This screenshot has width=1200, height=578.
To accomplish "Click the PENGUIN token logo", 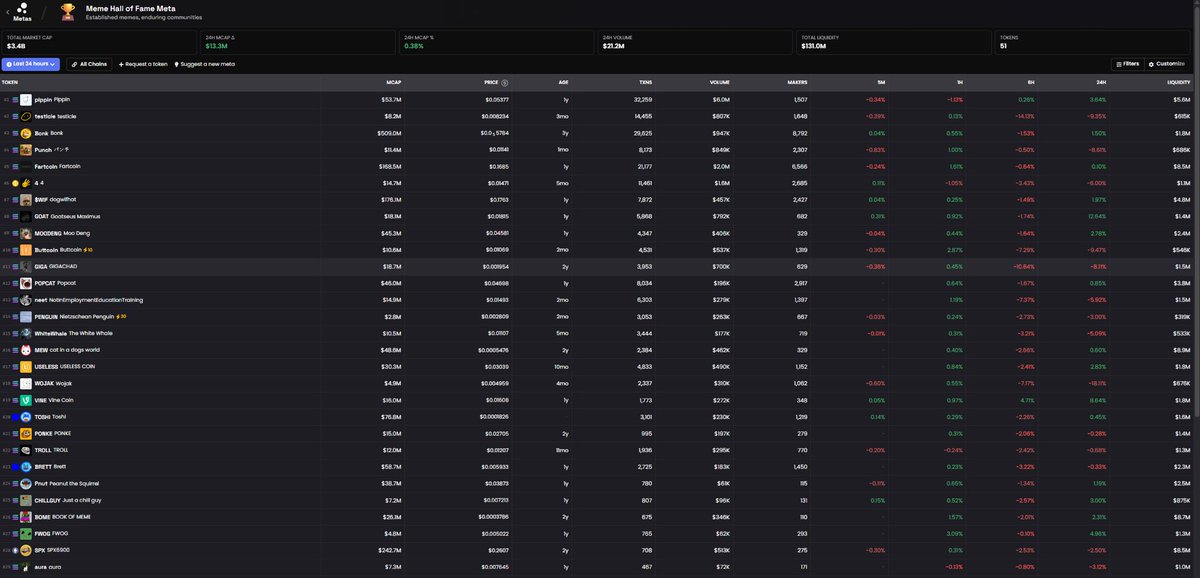I will click(x=26, y=316).
